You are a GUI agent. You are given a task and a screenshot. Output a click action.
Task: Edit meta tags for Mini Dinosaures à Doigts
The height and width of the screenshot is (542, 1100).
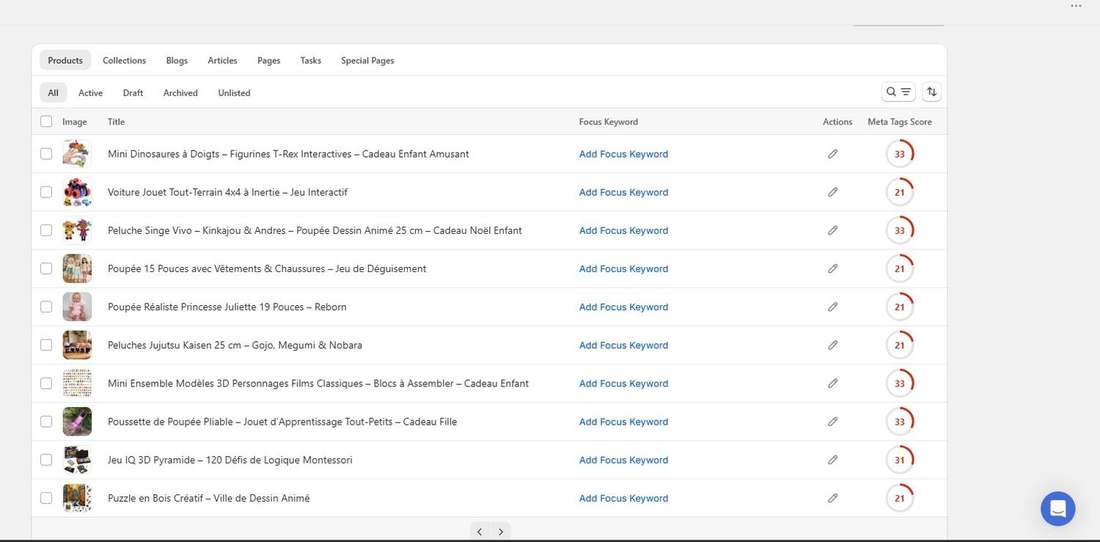pyautogui.click(x=833, y=154)
